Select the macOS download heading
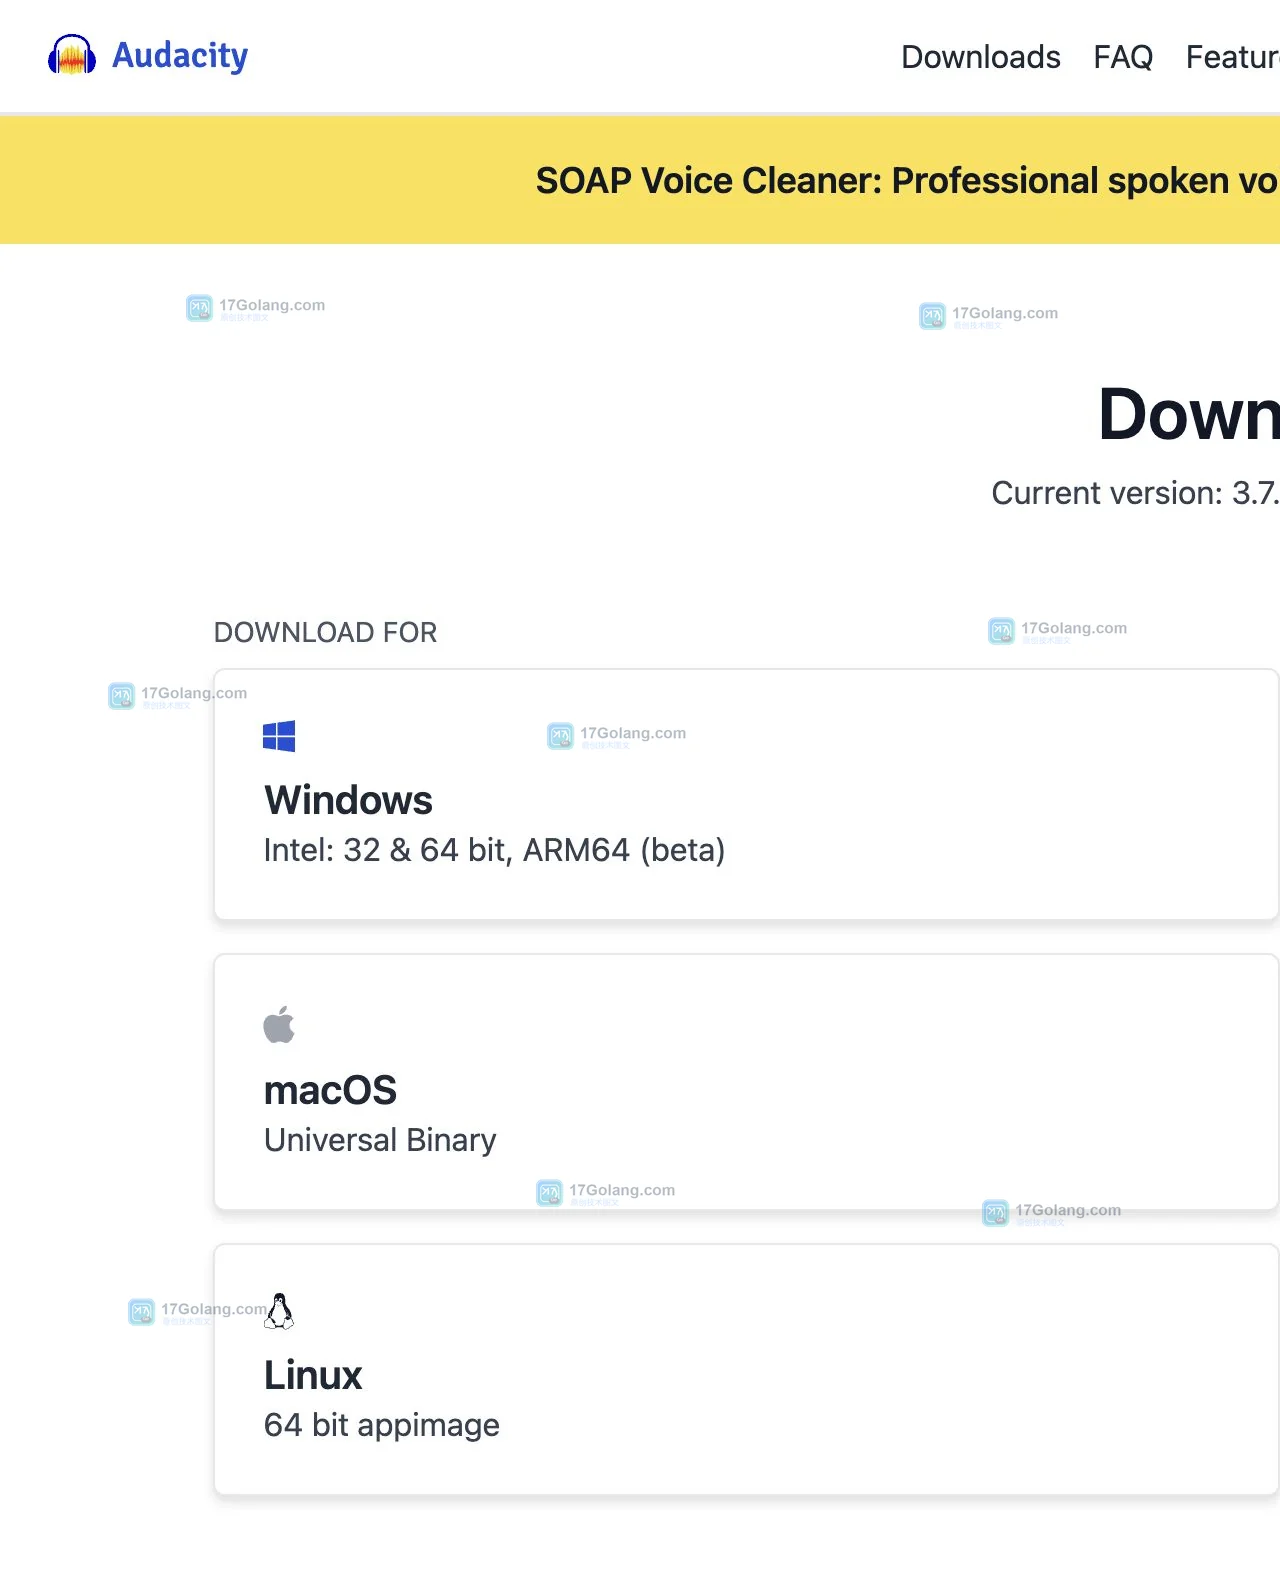 (x=330, y=1090)
